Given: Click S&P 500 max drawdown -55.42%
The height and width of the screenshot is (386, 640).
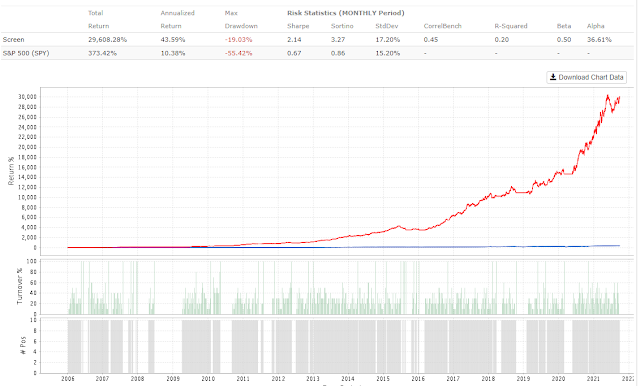Looking at the screenshot, I should [x=238, y=53].
